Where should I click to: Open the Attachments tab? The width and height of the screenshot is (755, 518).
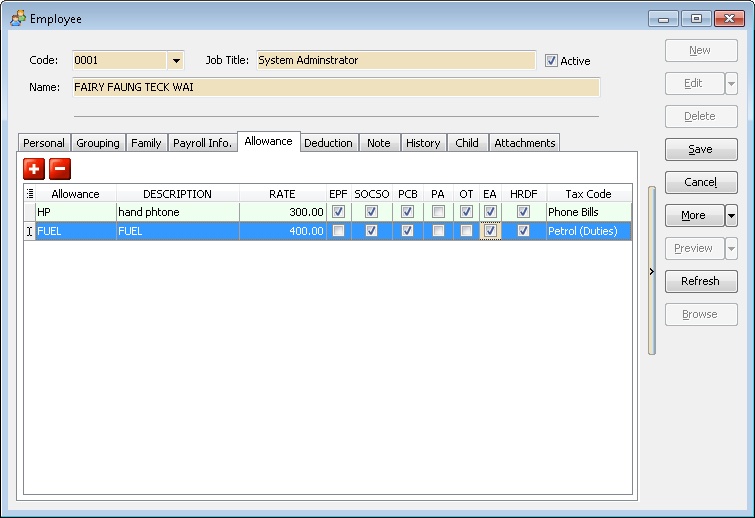click(525, 143)
